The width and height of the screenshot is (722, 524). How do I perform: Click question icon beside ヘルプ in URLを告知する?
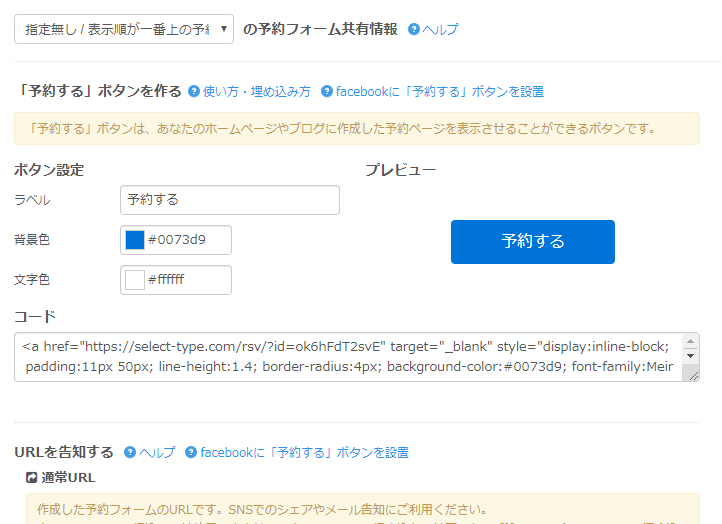pyautogui.click(x=130, y=453)
